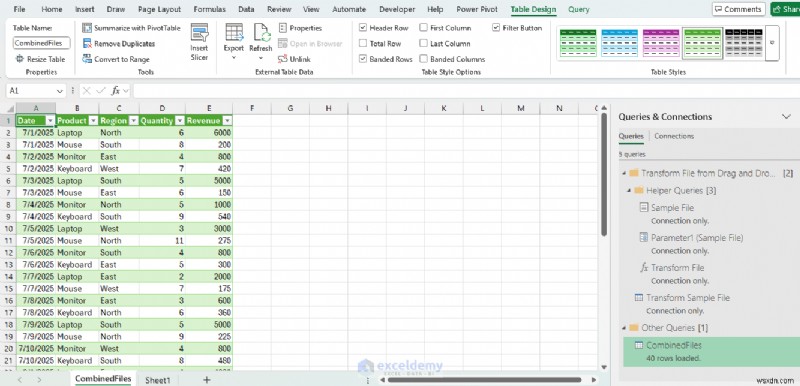Select the Sample File query

click(x=672, y=208)
